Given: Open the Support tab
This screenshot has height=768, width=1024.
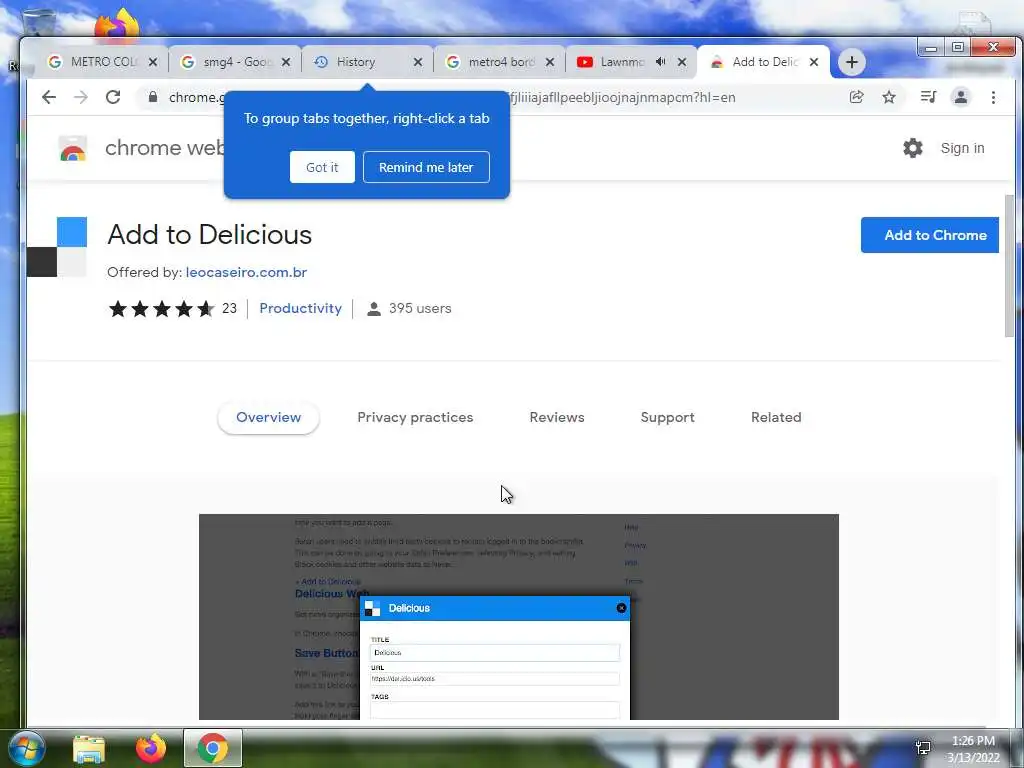Looking at the screenshot, I should tap(667, 417).
